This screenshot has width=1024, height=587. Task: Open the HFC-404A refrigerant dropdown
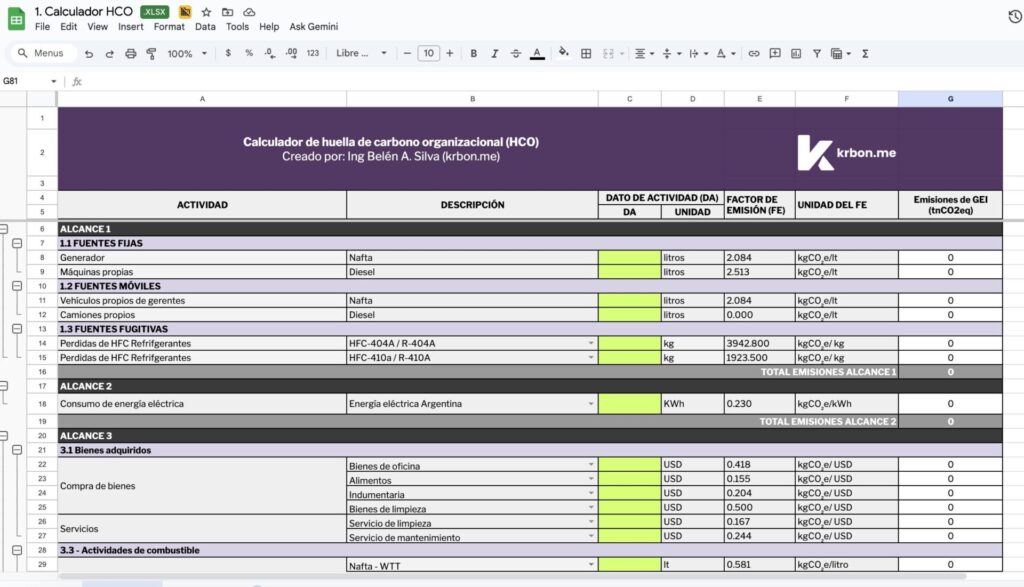pyautogui.click(x=590, y=342)
